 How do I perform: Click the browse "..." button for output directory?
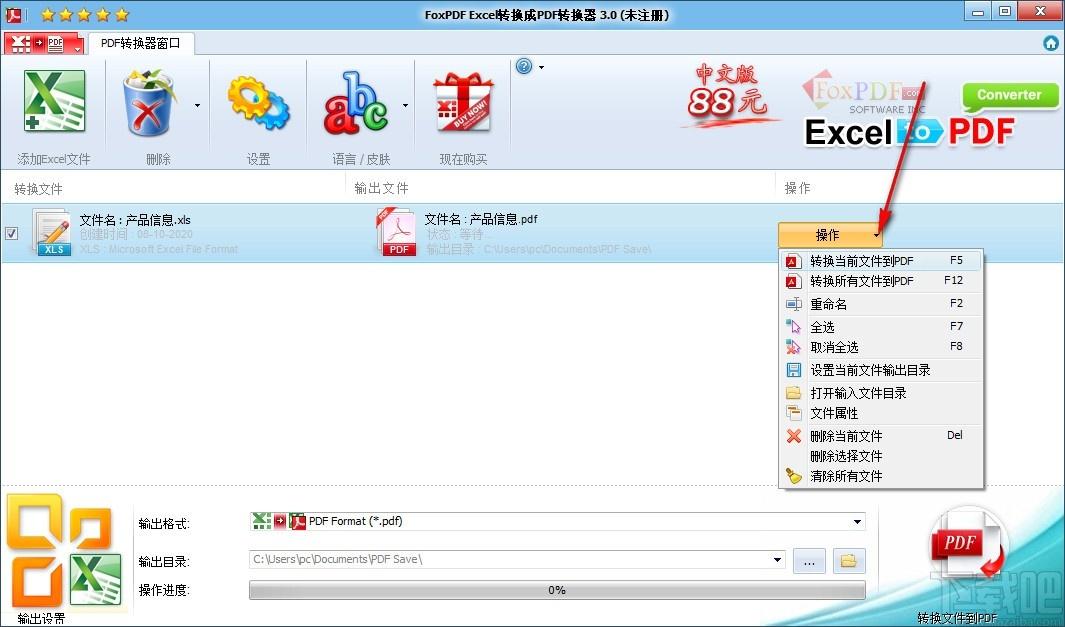point(809,561)
